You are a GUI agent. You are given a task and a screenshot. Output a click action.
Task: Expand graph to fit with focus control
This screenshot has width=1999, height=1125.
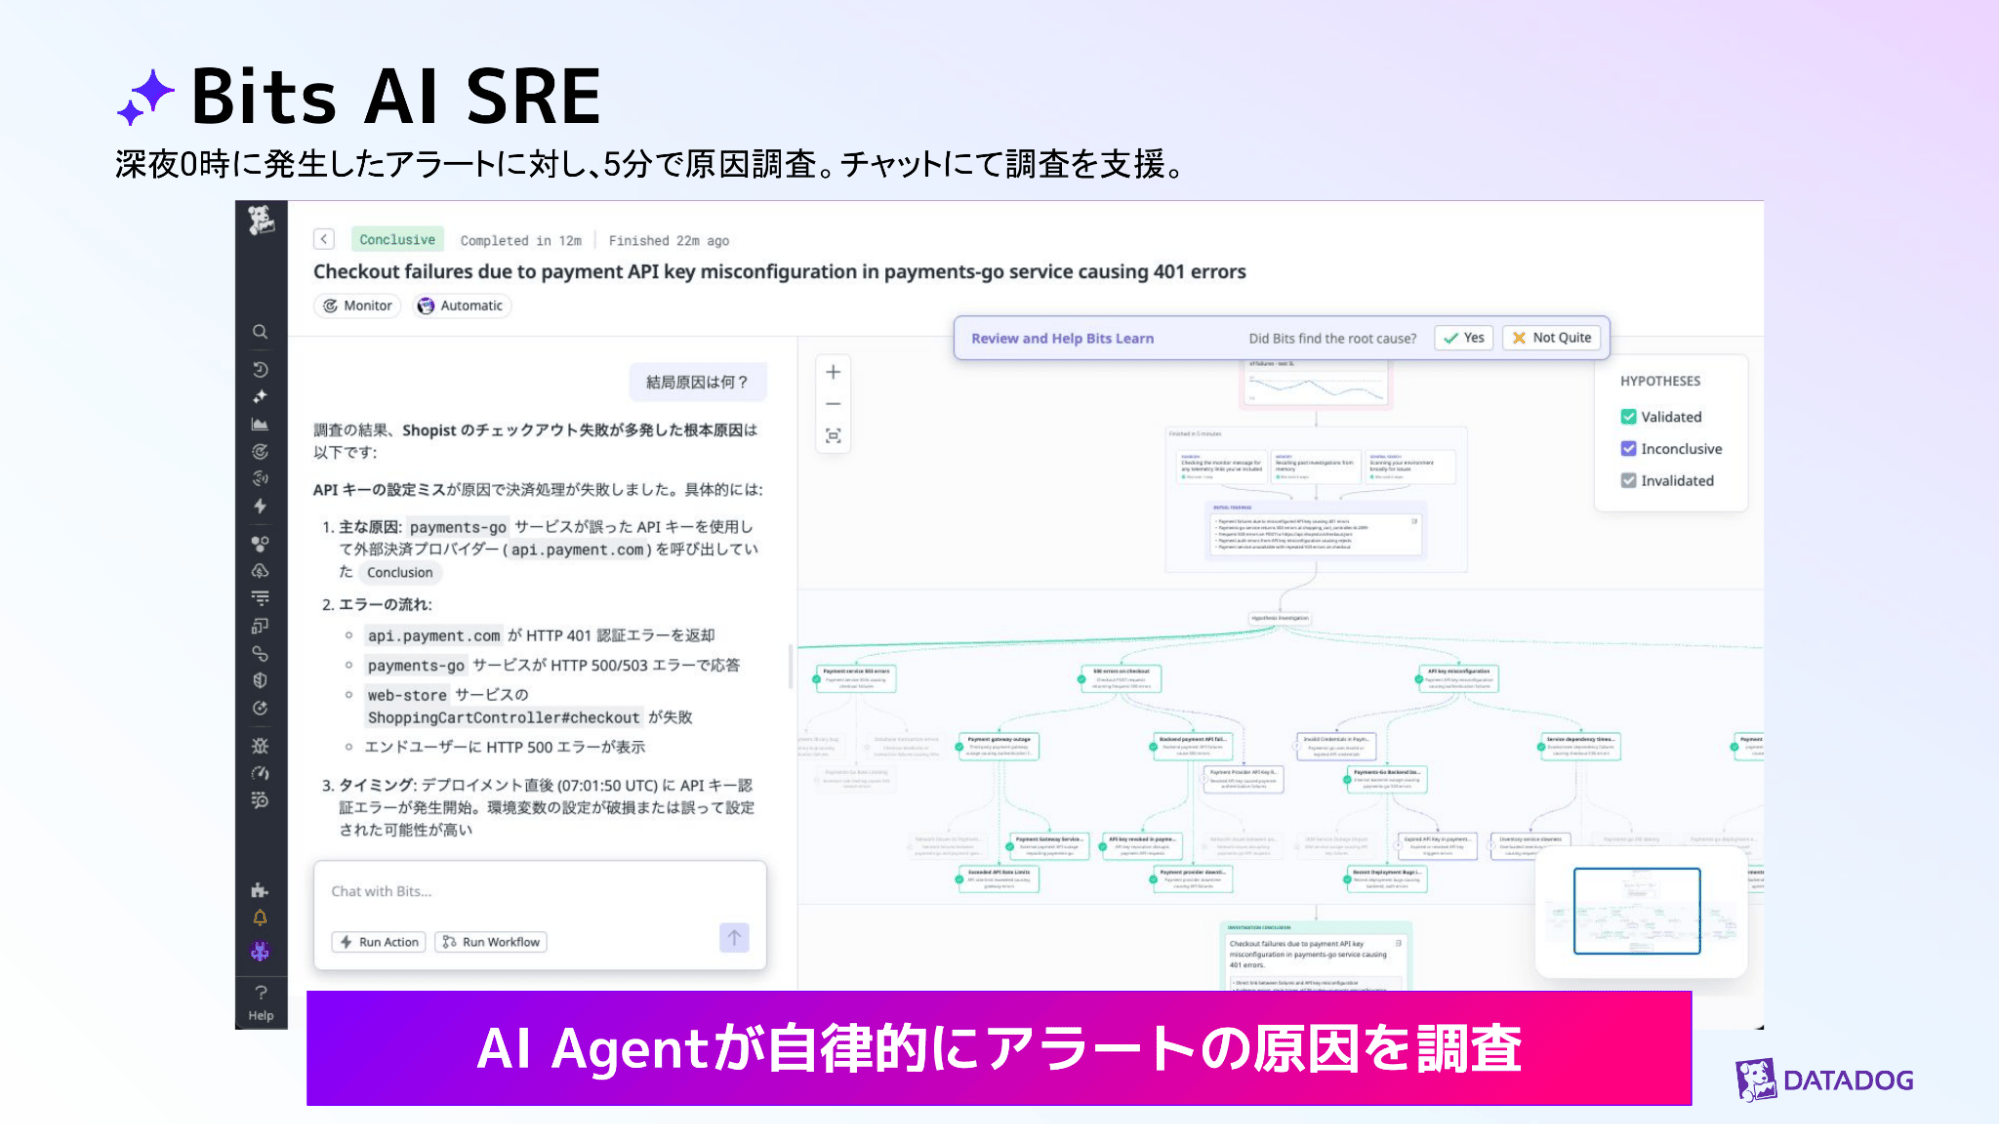click(x=833, y=436)
